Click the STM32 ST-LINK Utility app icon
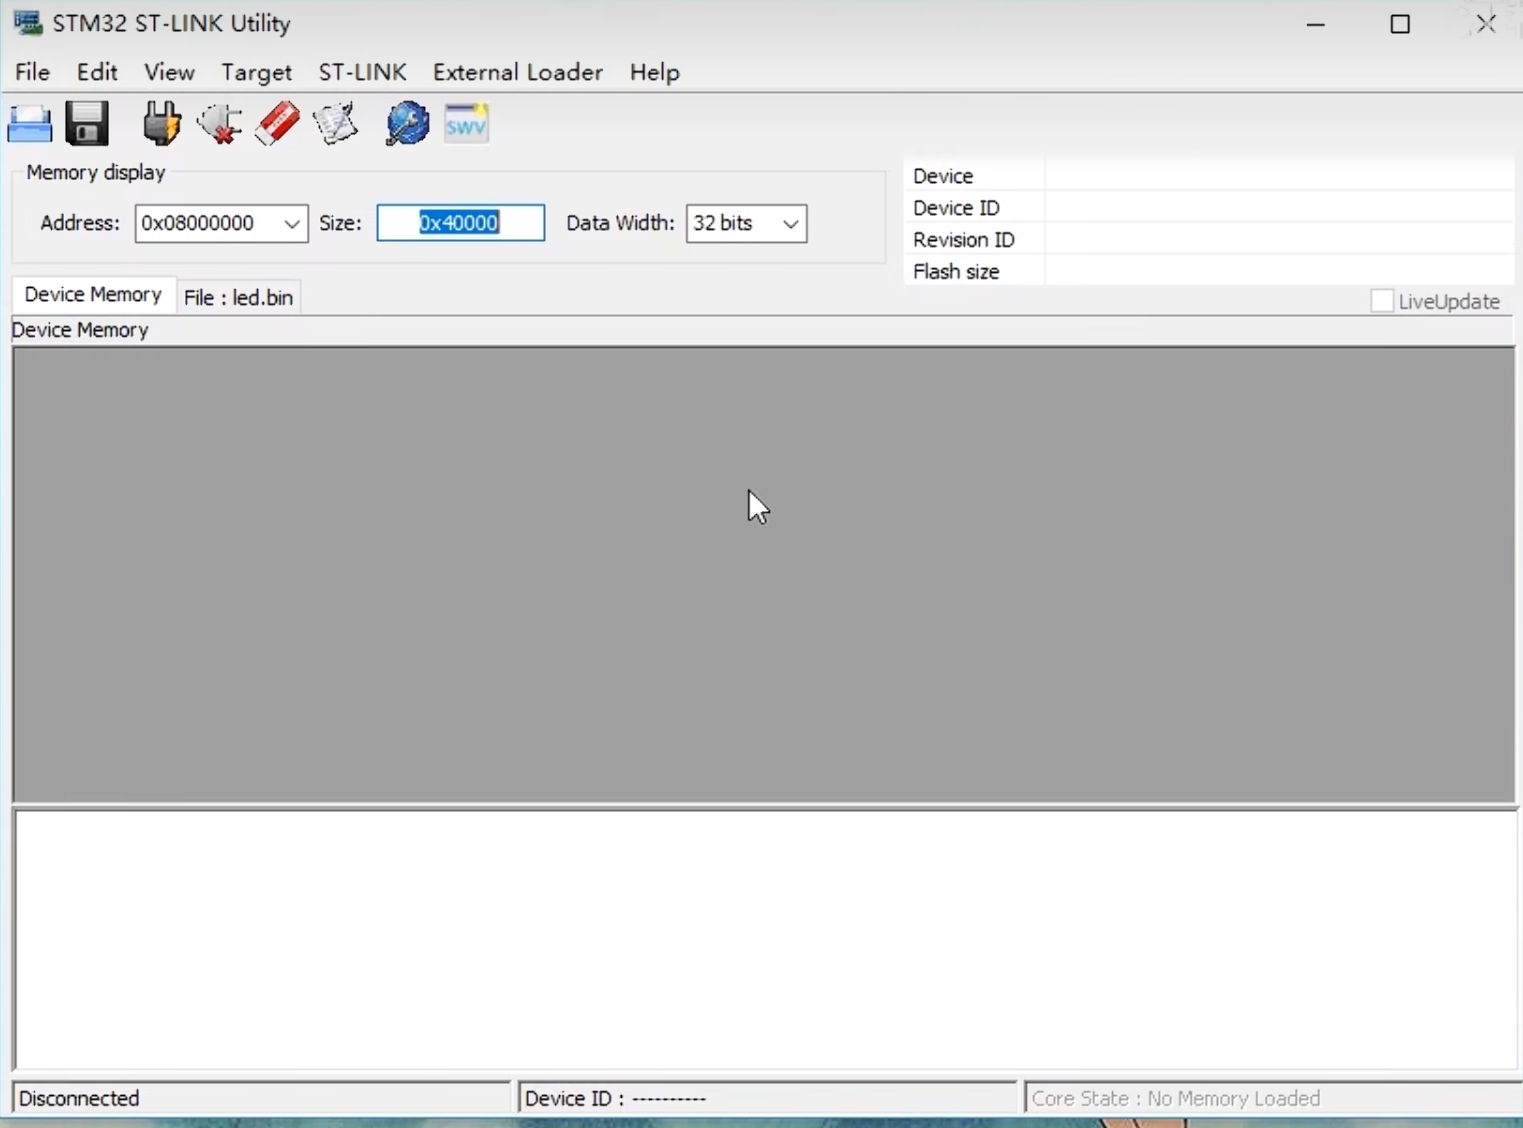1523x1128 pixels. [x=27, y=23]
